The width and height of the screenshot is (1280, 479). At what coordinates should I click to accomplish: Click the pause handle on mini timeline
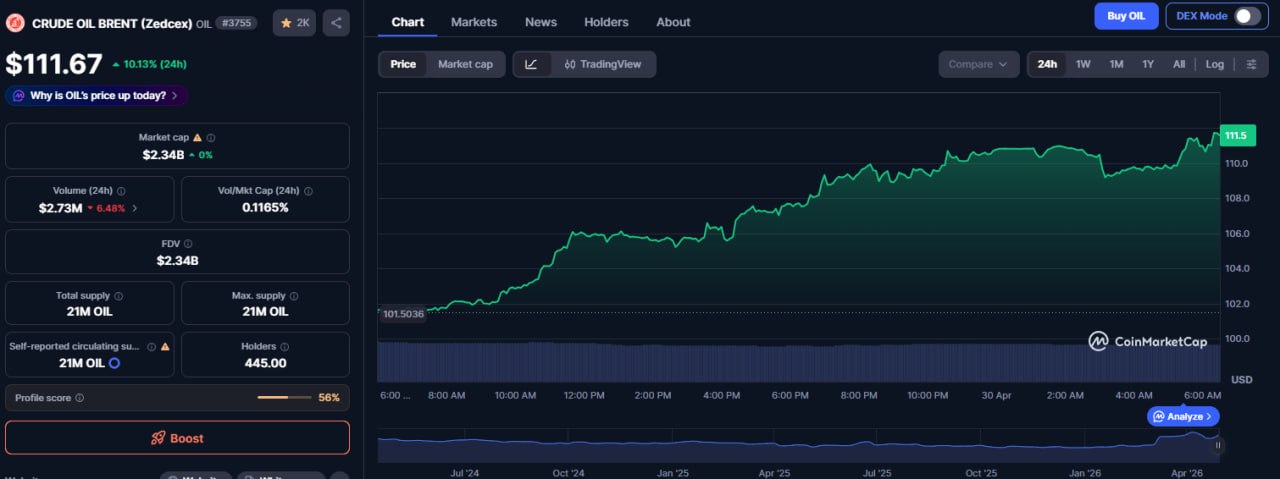[x=1218, y=445]
